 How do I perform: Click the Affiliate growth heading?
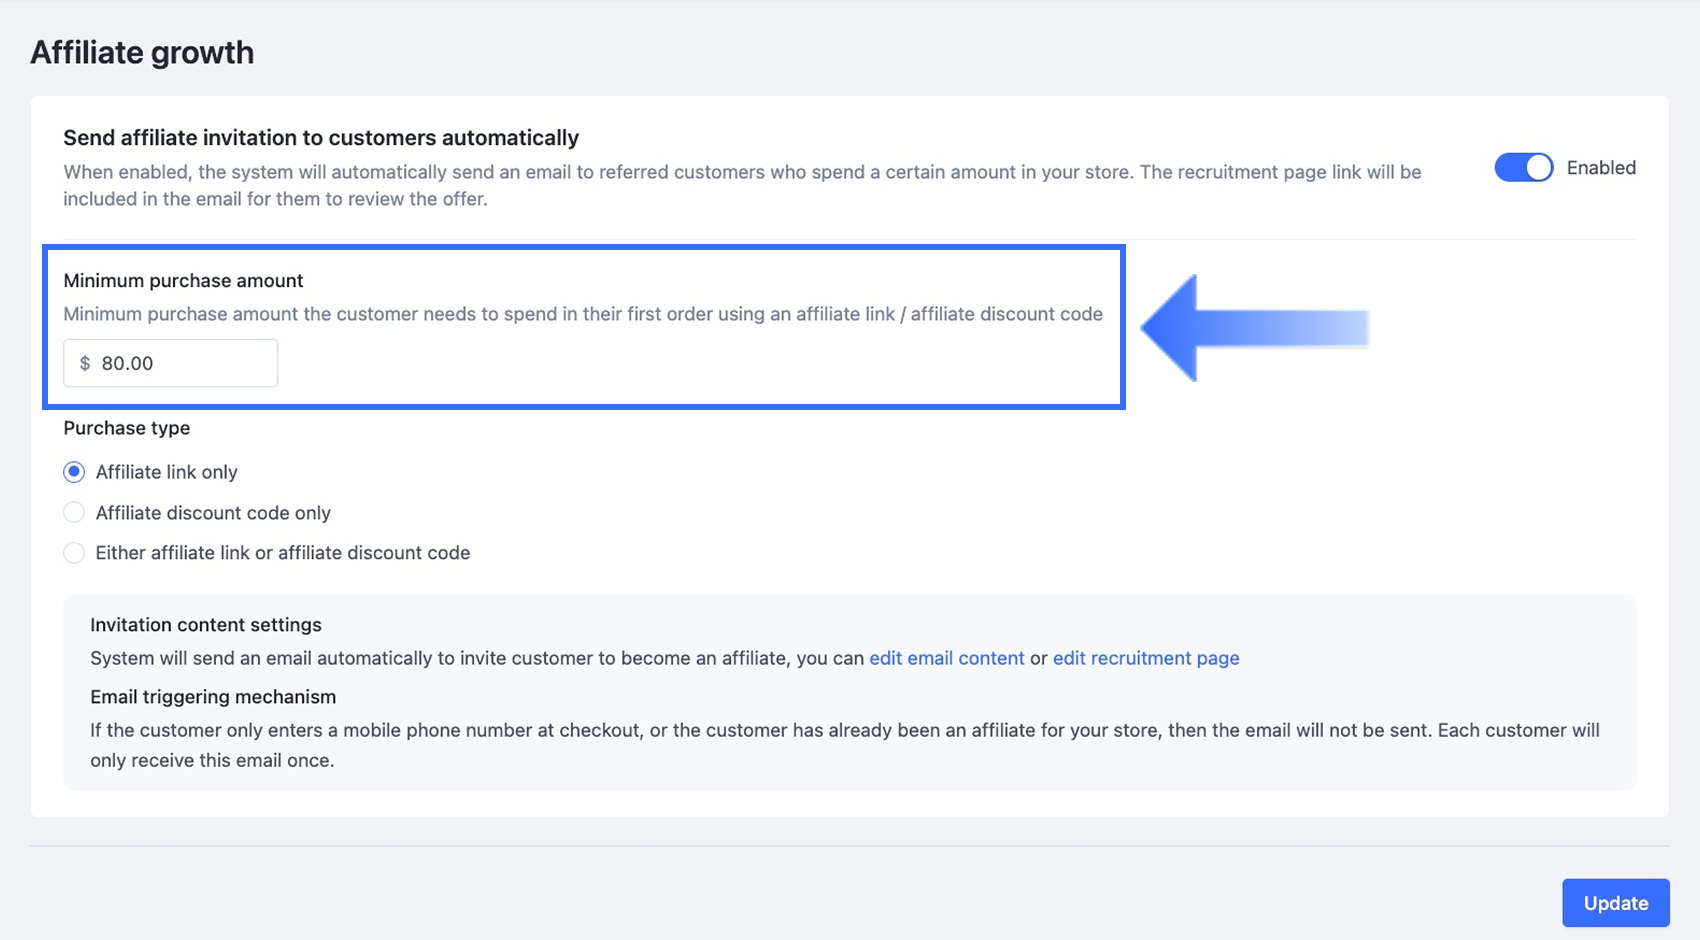click(x=142, y=52)
